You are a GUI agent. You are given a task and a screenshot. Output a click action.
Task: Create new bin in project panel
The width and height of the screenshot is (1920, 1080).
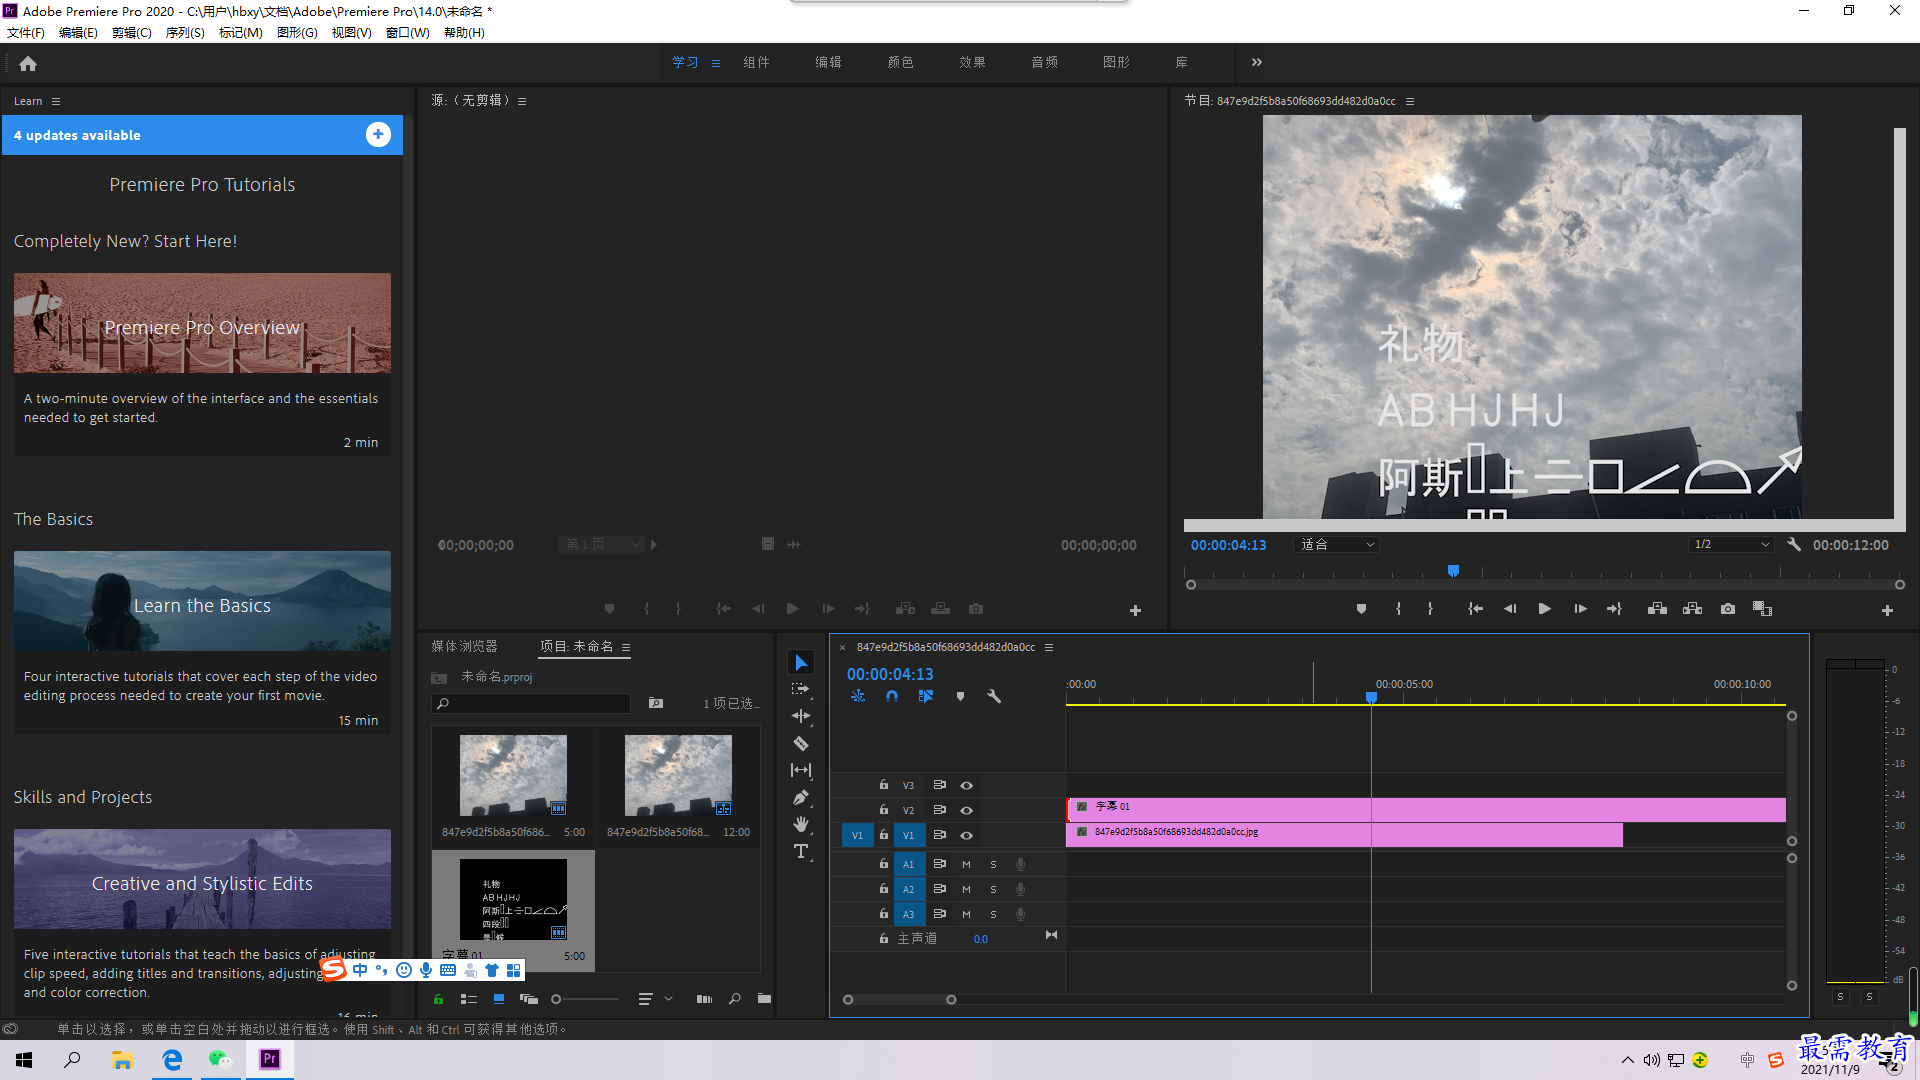tap(764, 999)
